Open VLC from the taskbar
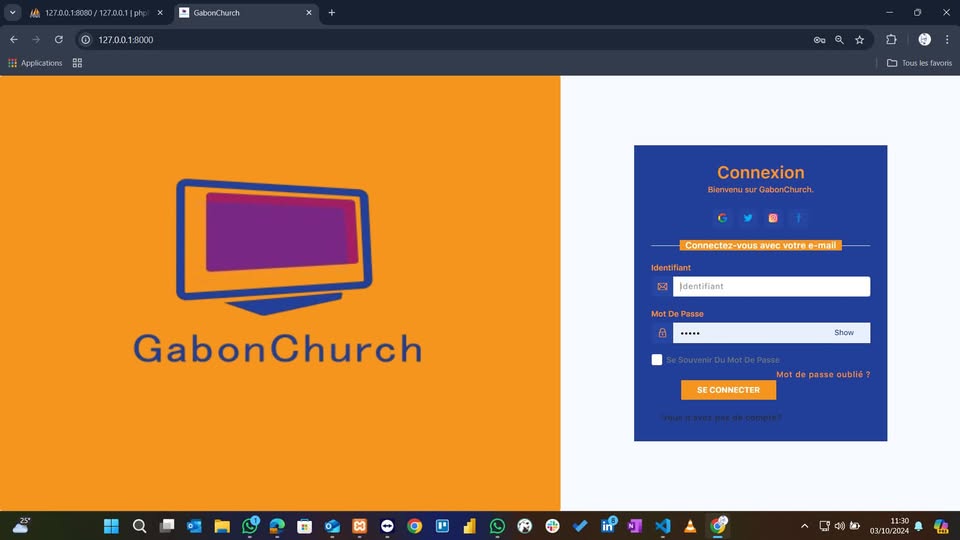The image size is (960, 540). click(x=689, y=526)
